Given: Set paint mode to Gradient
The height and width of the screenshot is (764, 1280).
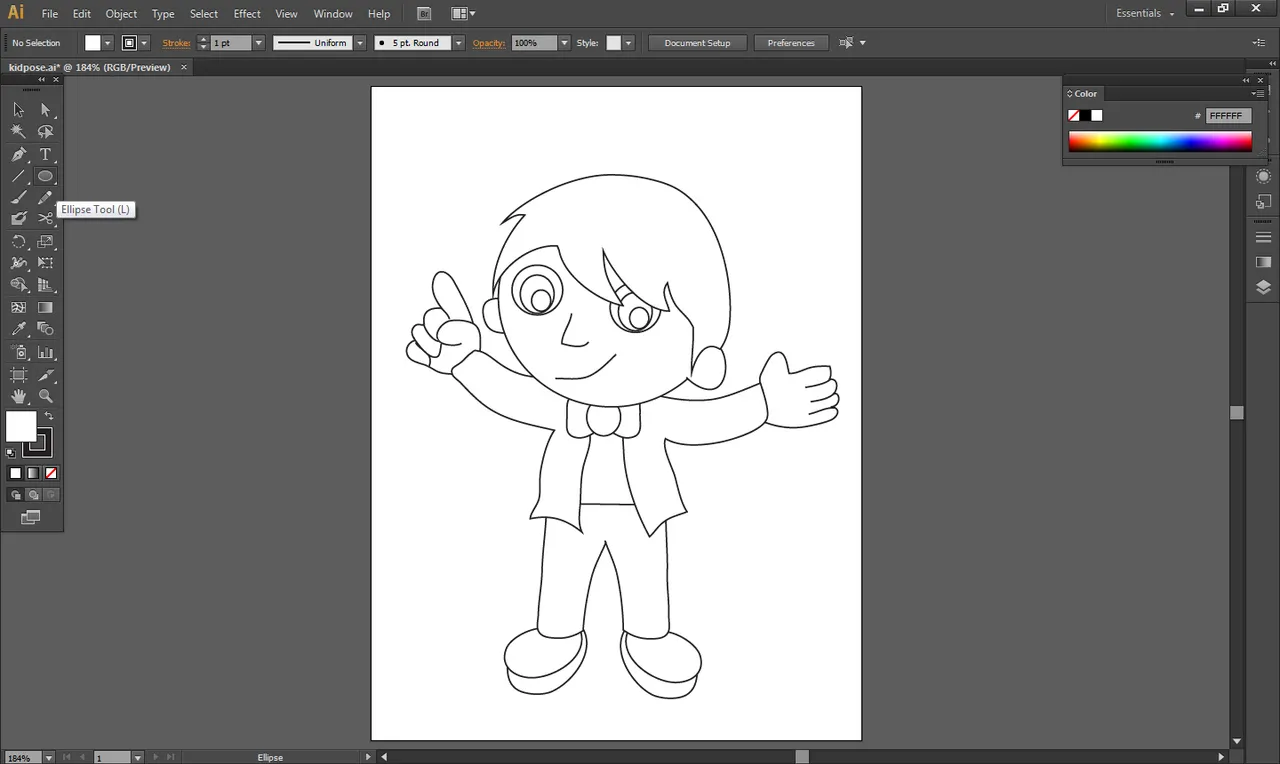Looking at the screenshot, I should [33, 473].
